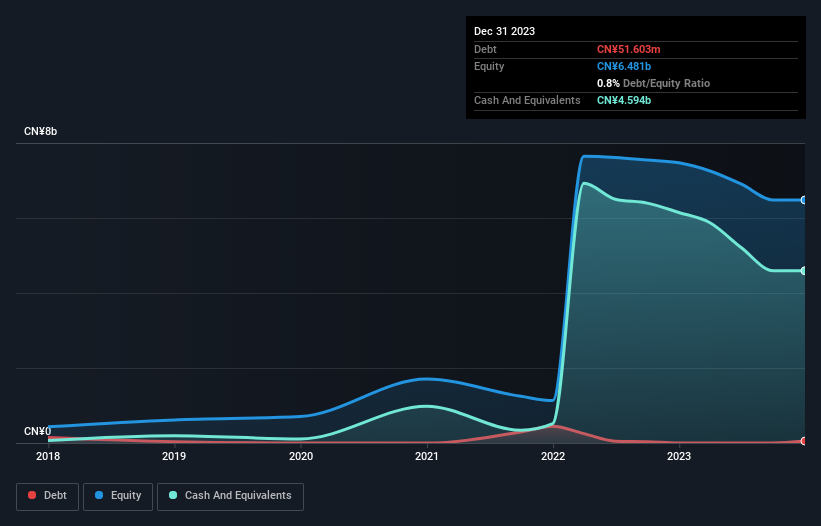This screenshot has width=821, height=526.
Task: Click the 2020 x-axis label
Action: (301, 456)
